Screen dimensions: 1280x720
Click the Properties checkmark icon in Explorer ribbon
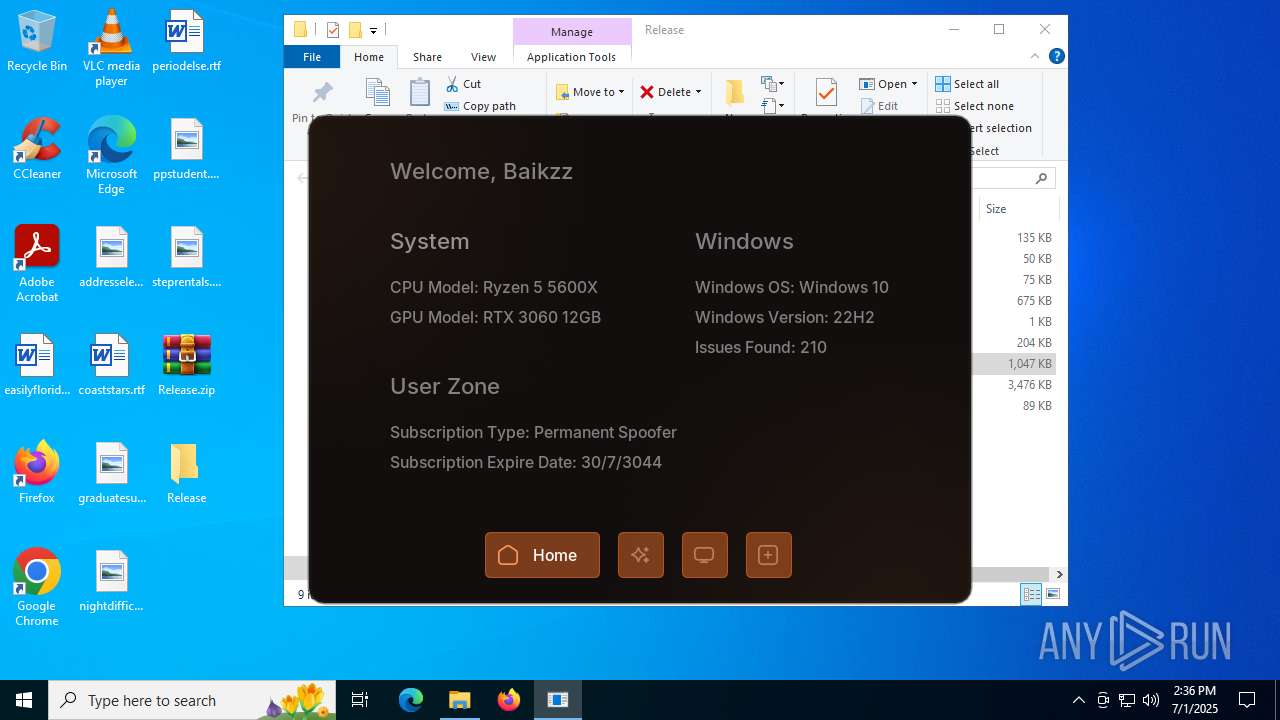click(826, 93)
